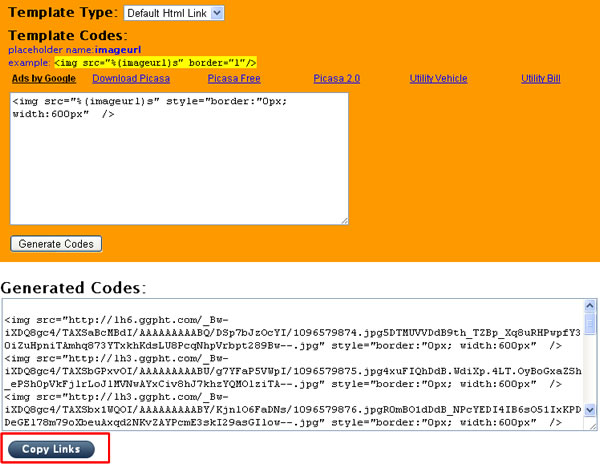Click the Ads by Google link
This screenshot has height=464, width=600.
click(44, 78)
